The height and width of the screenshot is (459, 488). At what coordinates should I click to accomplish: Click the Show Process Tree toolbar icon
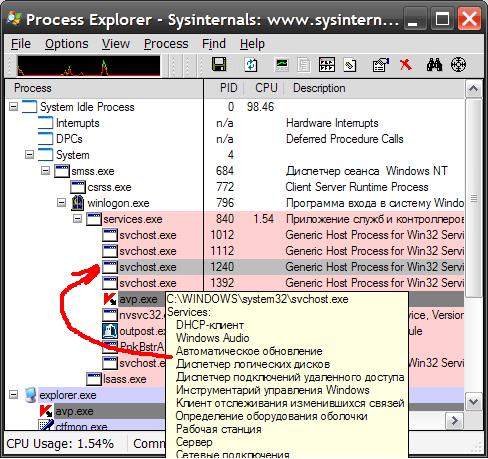304,65
